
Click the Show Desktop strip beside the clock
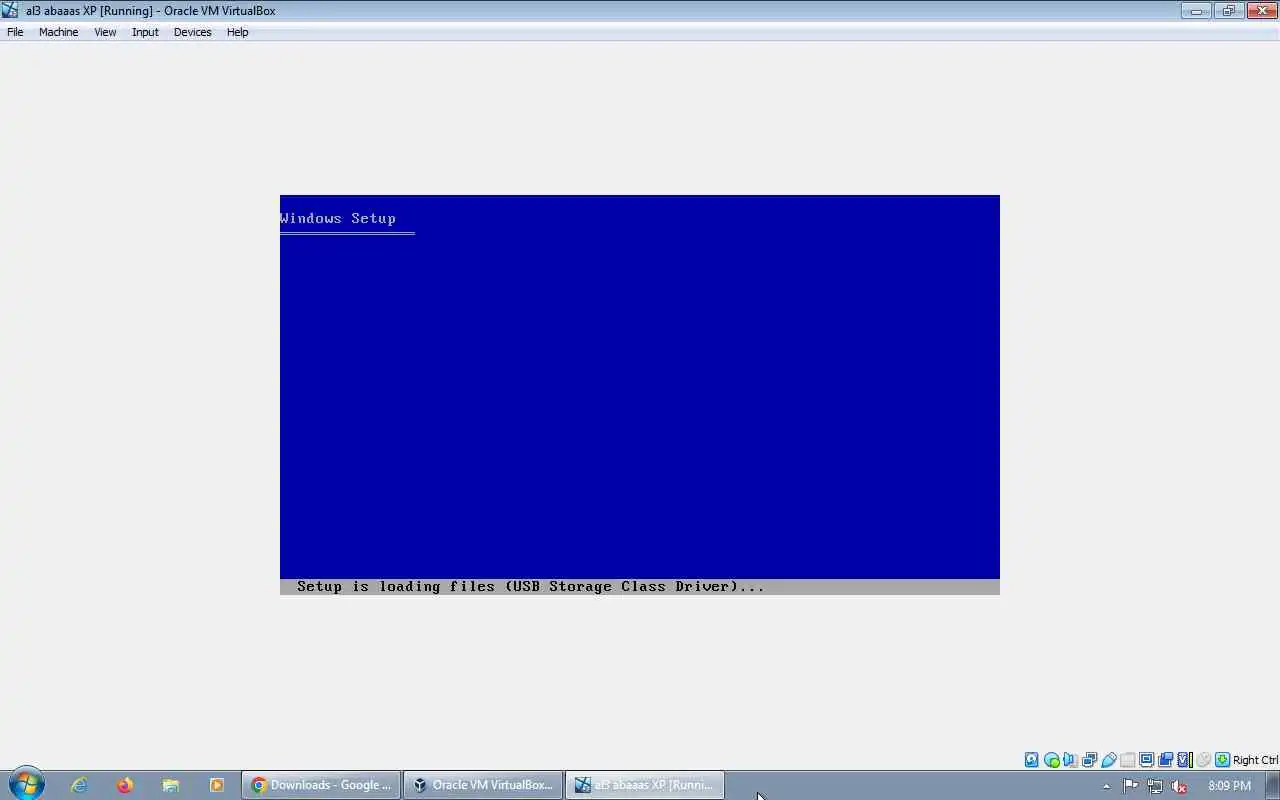point(1273,785)
